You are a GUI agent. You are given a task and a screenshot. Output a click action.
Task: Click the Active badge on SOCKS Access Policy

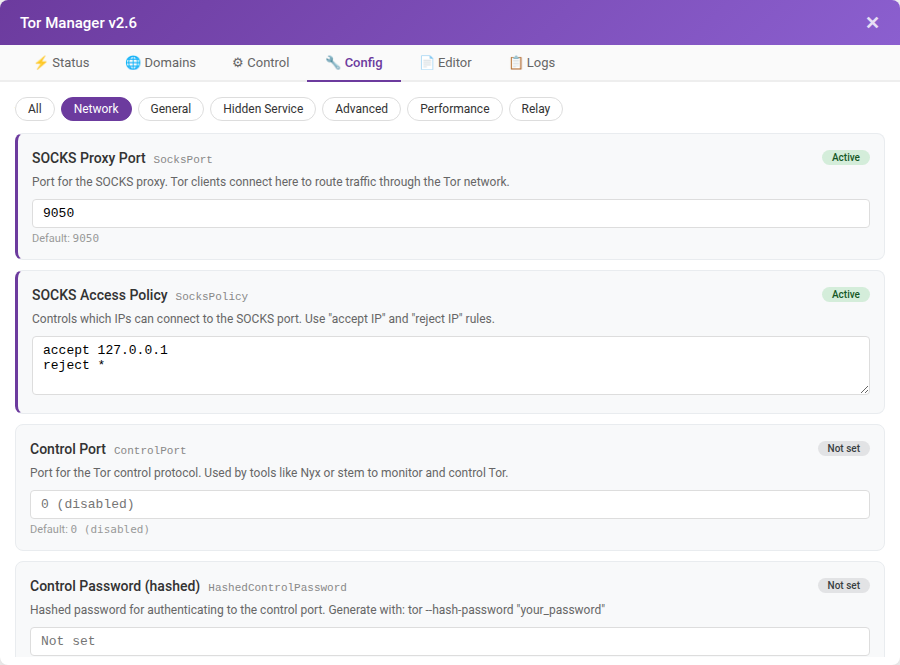point(845,294)
